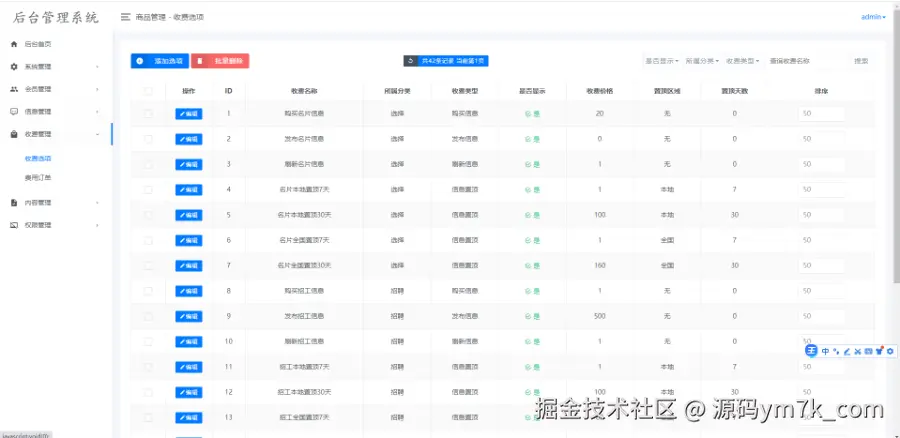Check the box for row 购买招工信息
This screenshot has width=900, height=438.
click(148, 291)
